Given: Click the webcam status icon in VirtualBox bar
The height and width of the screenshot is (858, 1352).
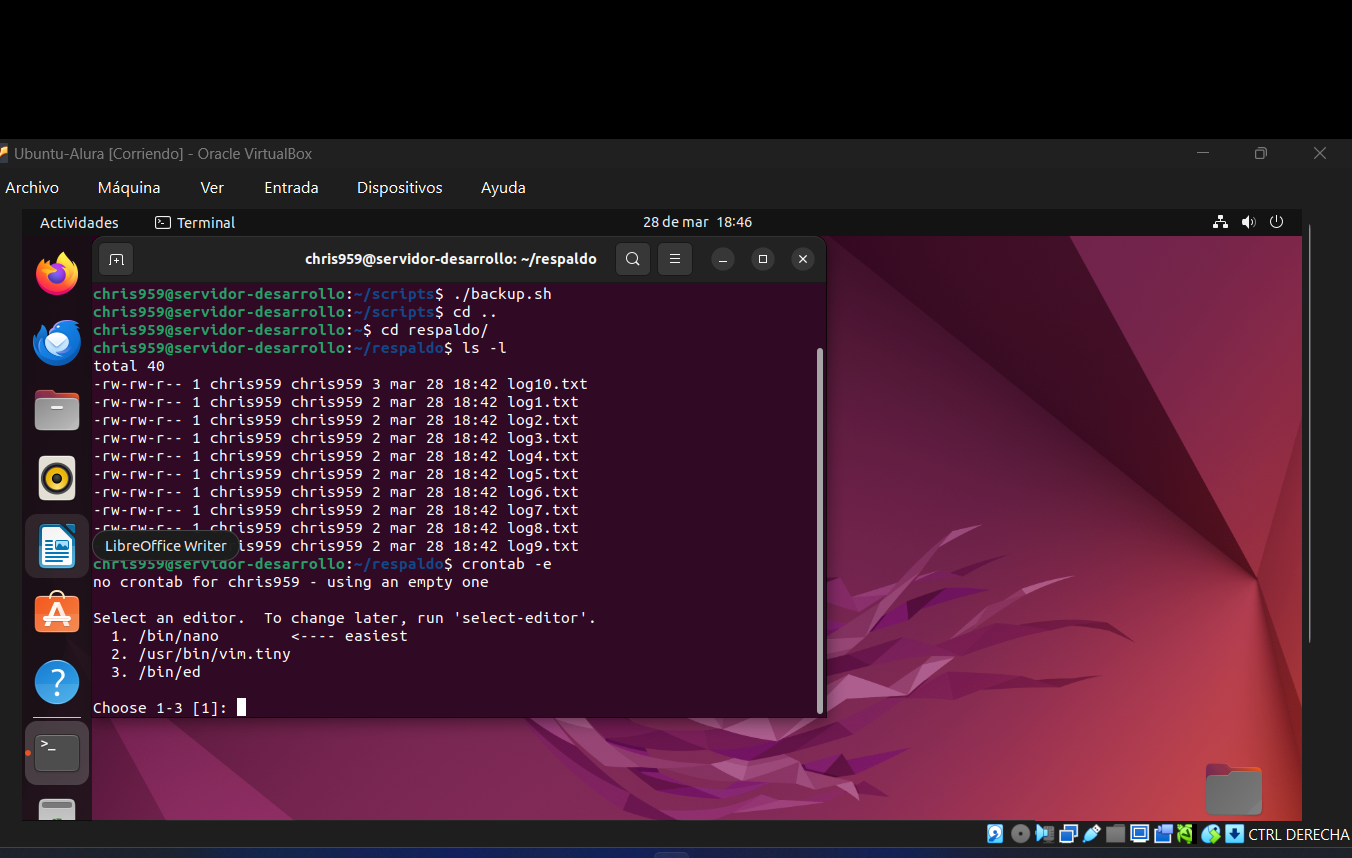Looking at the screenshot, I should click(x=1163, y=833).
